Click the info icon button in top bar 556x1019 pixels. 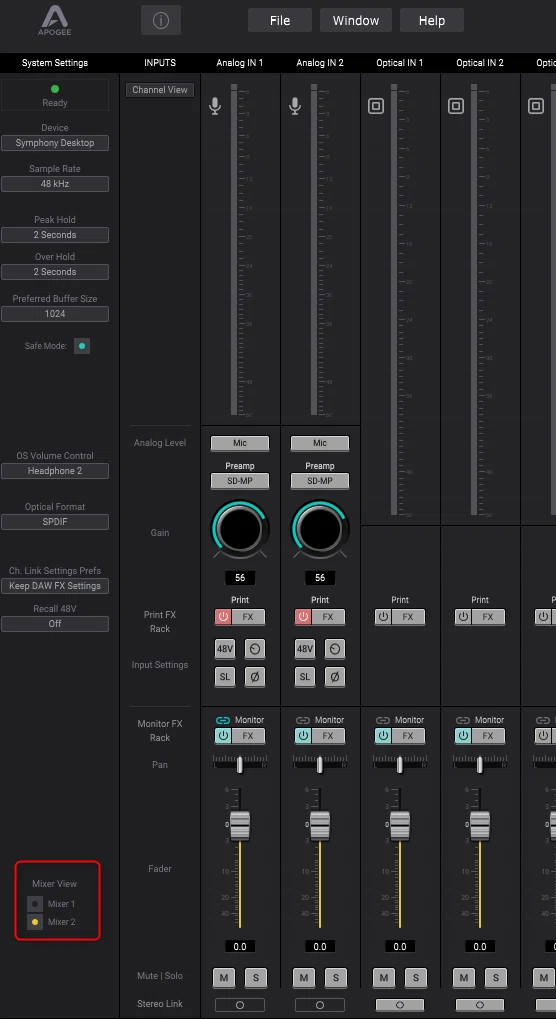(161, 20)
